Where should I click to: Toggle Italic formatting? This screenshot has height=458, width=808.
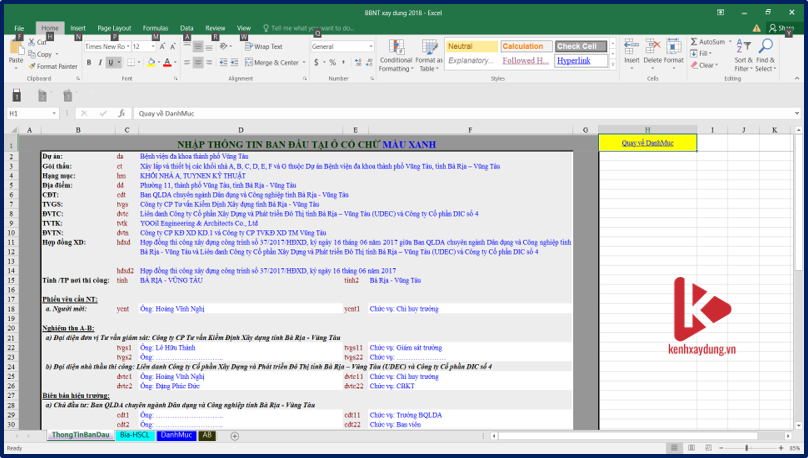(100, 62)
